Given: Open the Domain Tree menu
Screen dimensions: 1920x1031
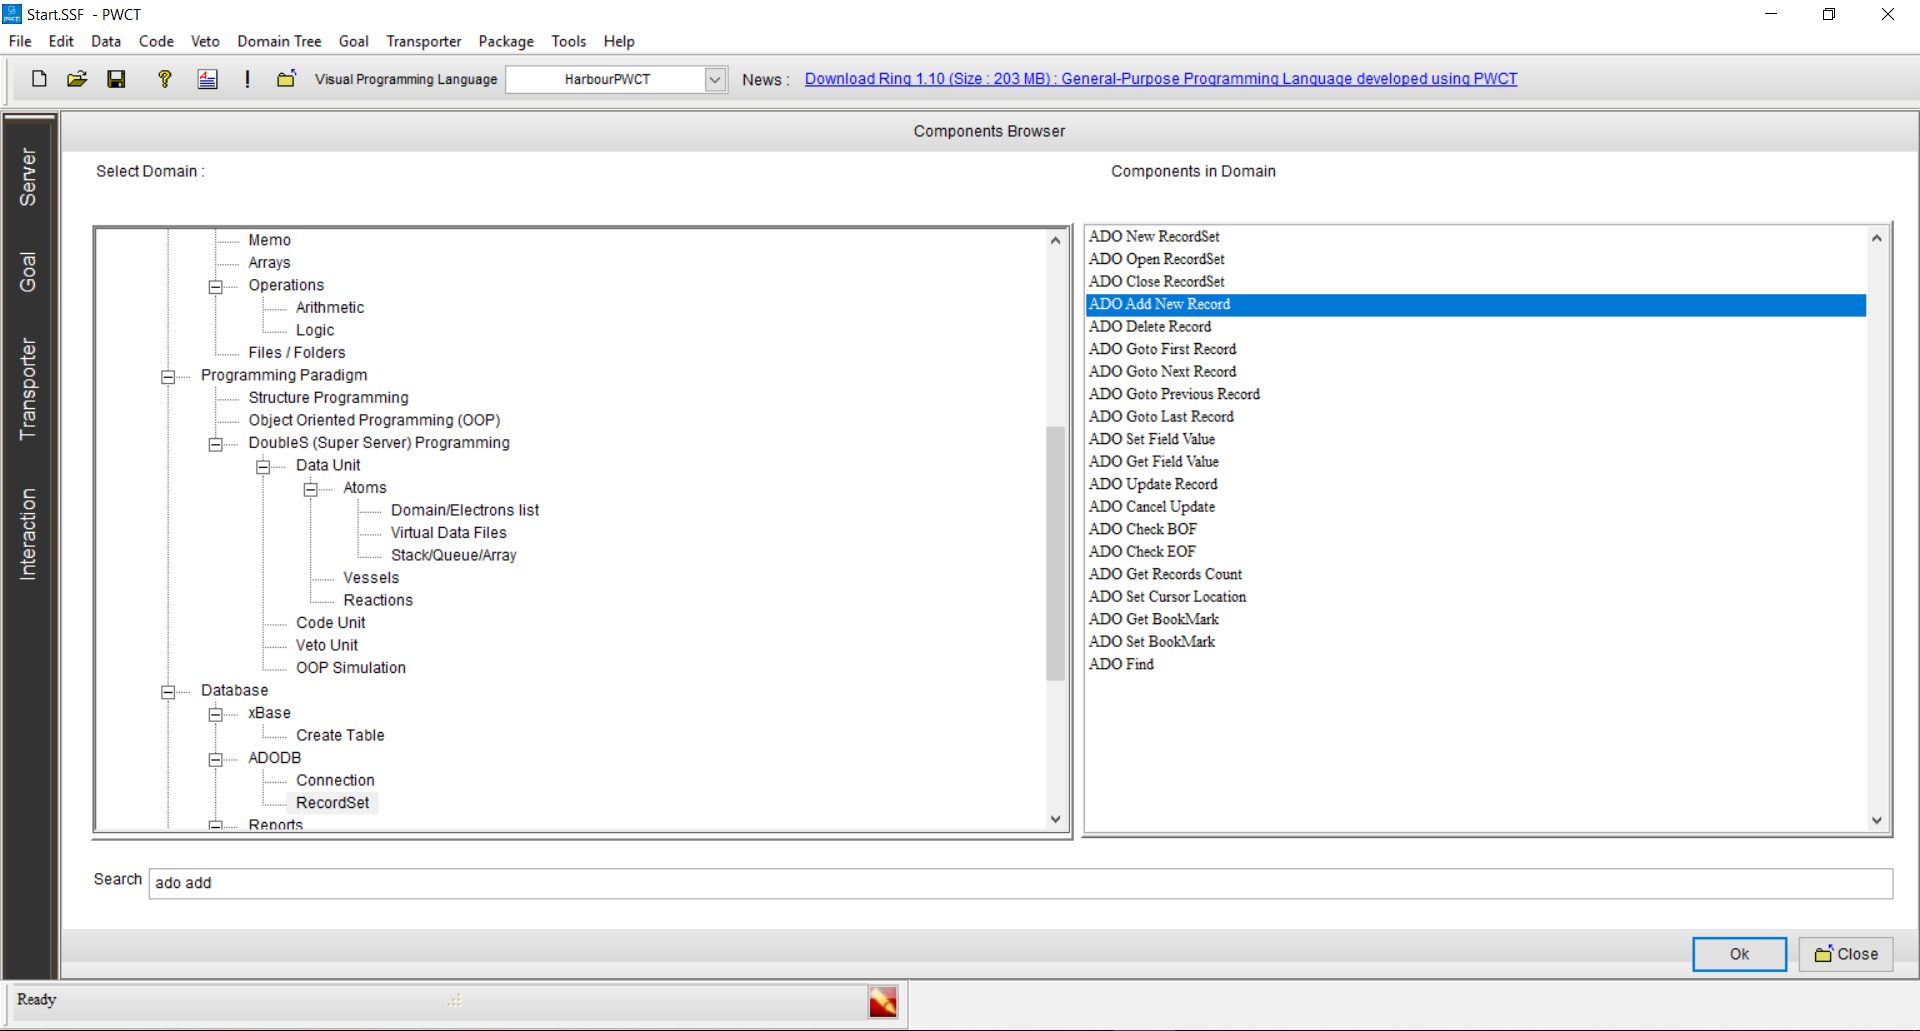Looking at the screenshot, I should (x=279, y=41).
